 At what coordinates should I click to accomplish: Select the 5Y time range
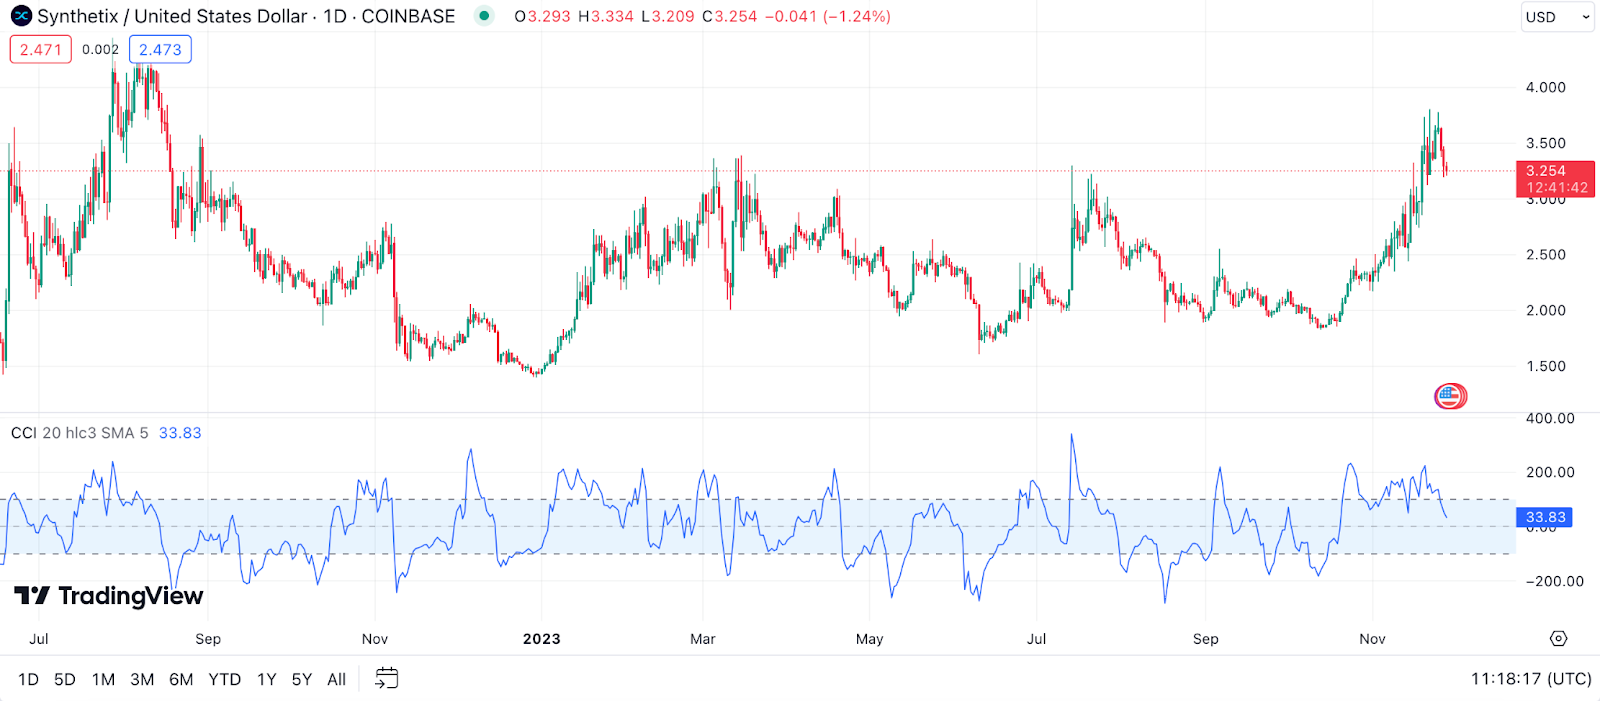tap(302, 679)
